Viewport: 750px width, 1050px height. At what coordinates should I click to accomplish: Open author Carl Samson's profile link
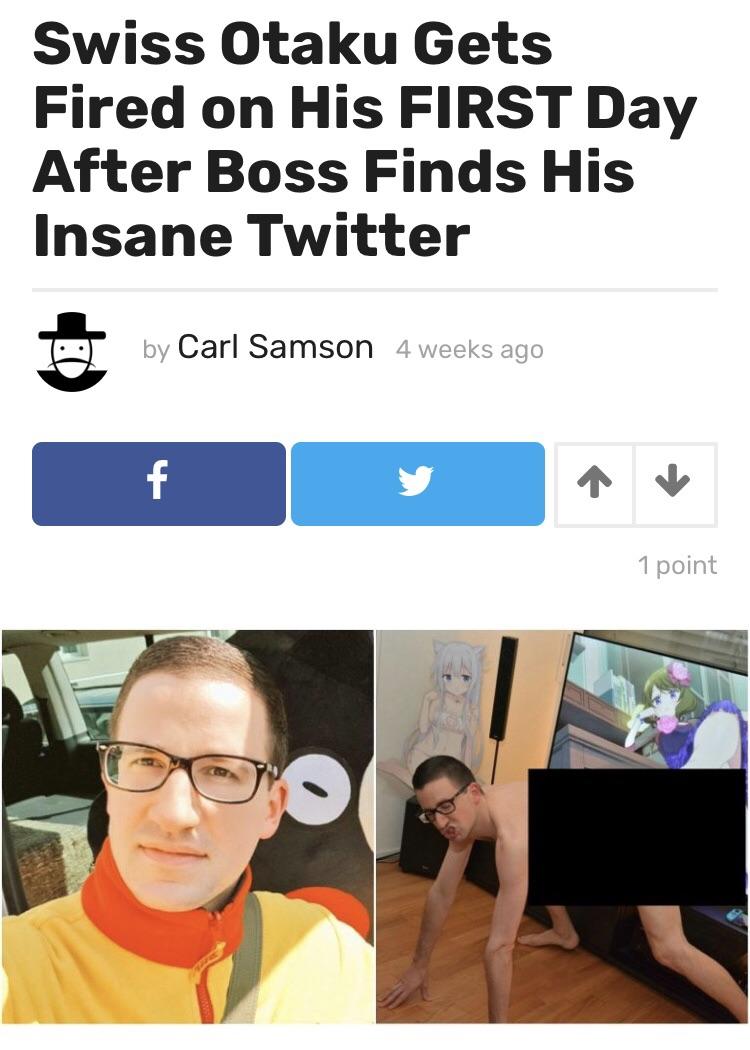click(x=275, y=347)
